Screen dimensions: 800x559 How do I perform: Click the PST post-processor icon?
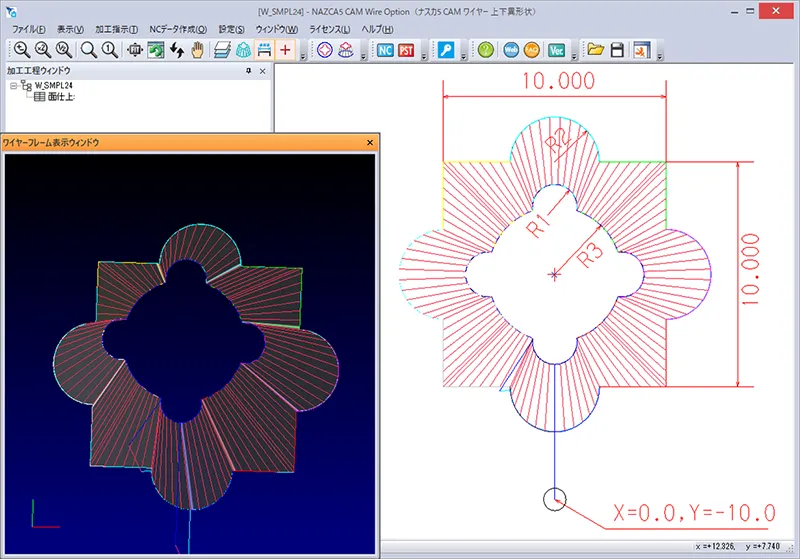pyautogui.click(x=407, y=50)
